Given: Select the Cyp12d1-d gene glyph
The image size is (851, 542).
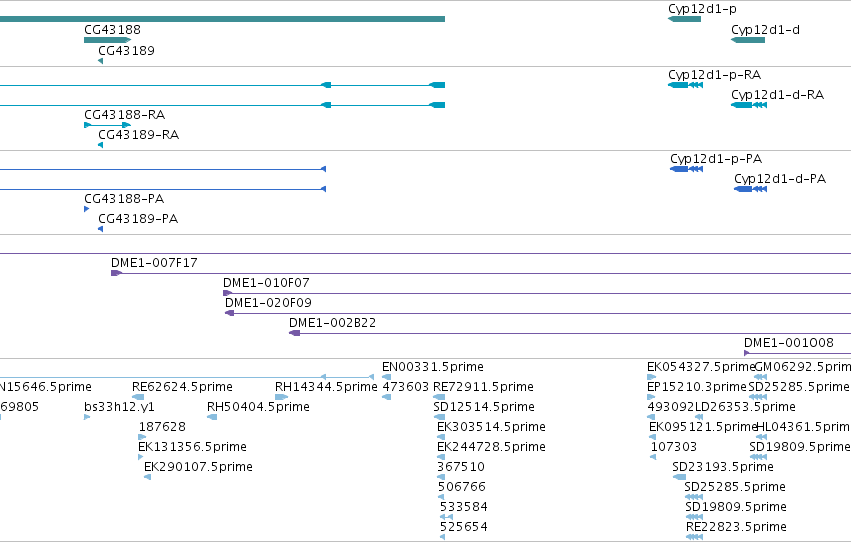Looking at the screenshot, I should point(748,40).
